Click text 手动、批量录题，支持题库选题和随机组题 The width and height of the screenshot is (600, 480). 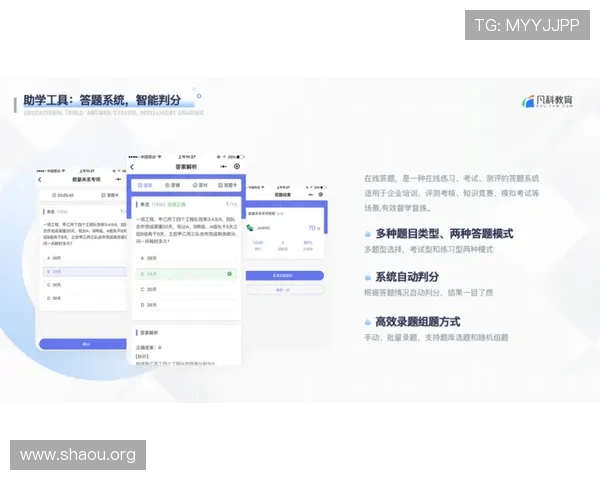click(x=436, y=338)
